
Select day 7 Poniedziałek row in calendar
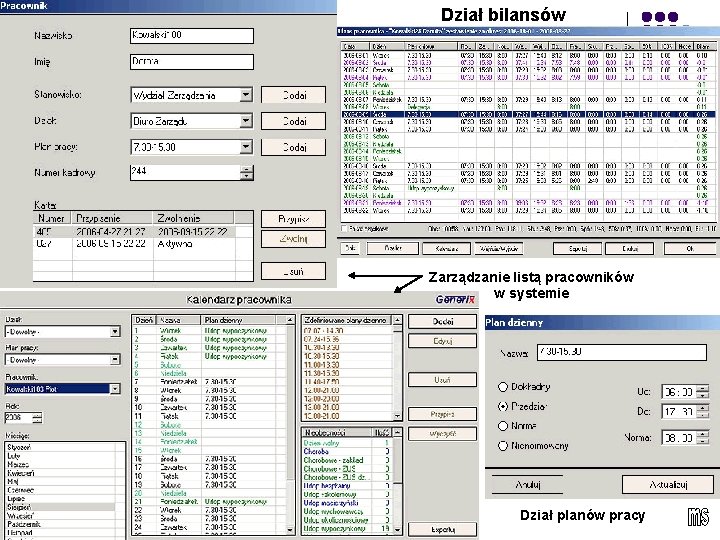pyautogui.click(x=209, y=382)
